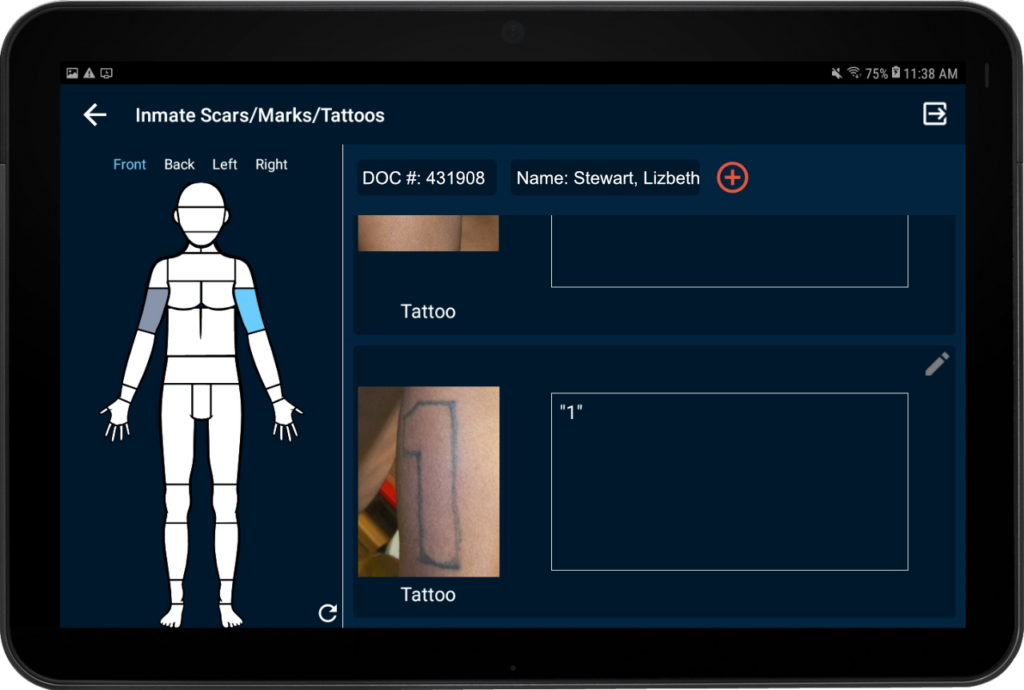
Task: Click the description field containing "1"
Action: point(729,482)
